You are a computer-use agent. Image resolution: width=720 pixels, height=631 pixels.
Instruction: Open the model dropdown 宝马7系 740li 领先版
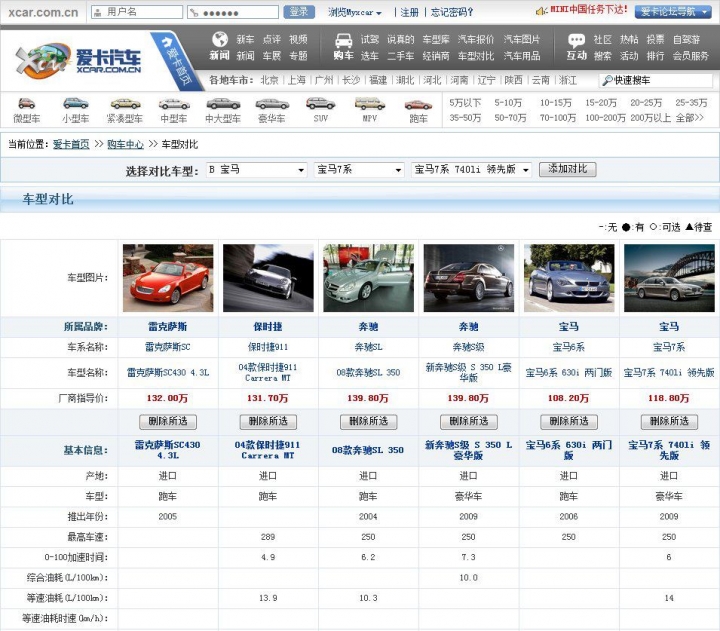pos(471,169)
